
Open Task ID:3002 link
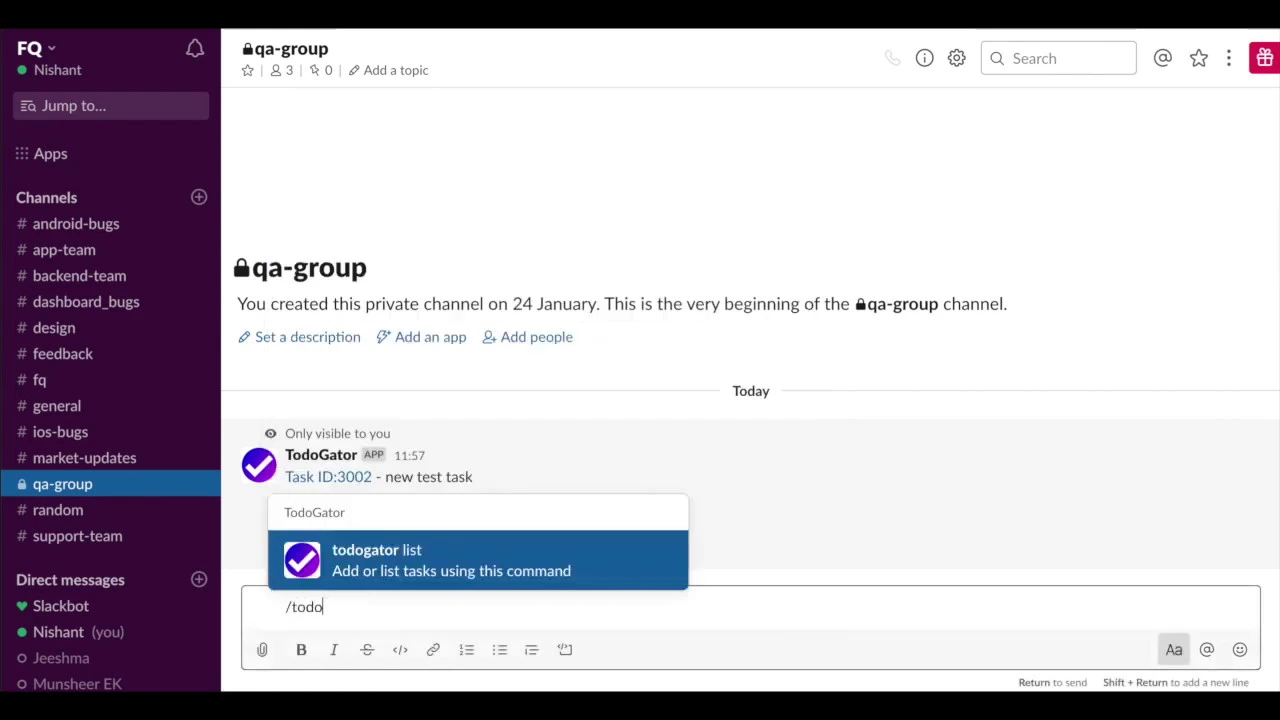pyautogui.click(x=328, y=477)
